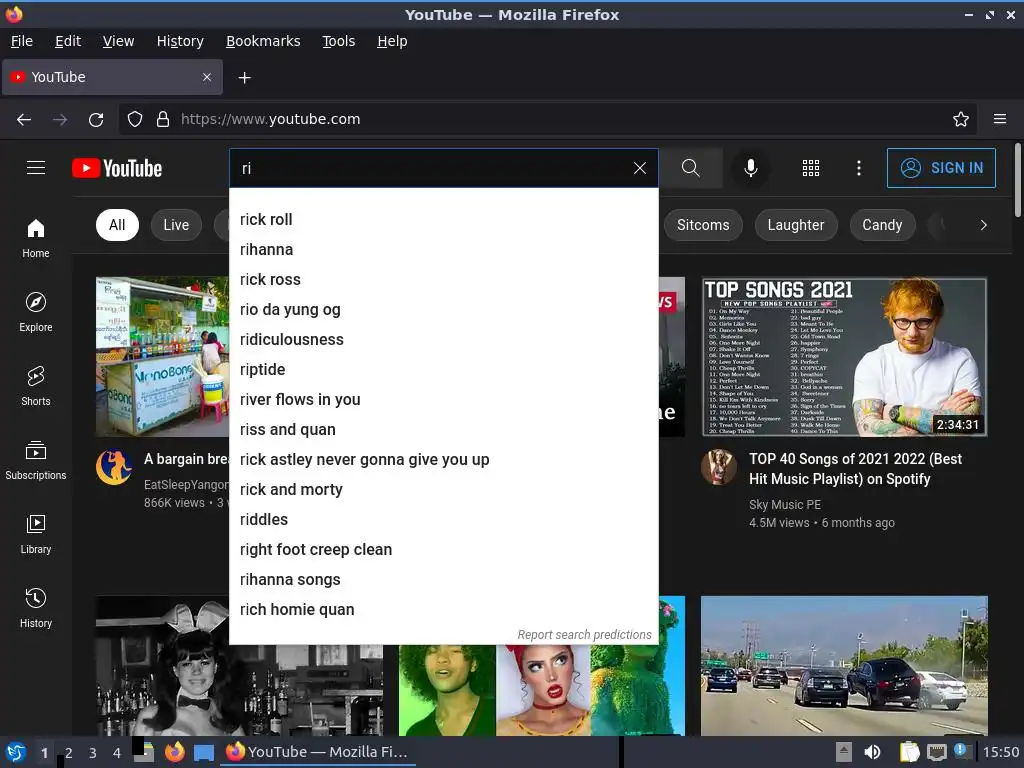
Task: Choose 'ridiculousness' suggestion
Action: pos(443,340)
